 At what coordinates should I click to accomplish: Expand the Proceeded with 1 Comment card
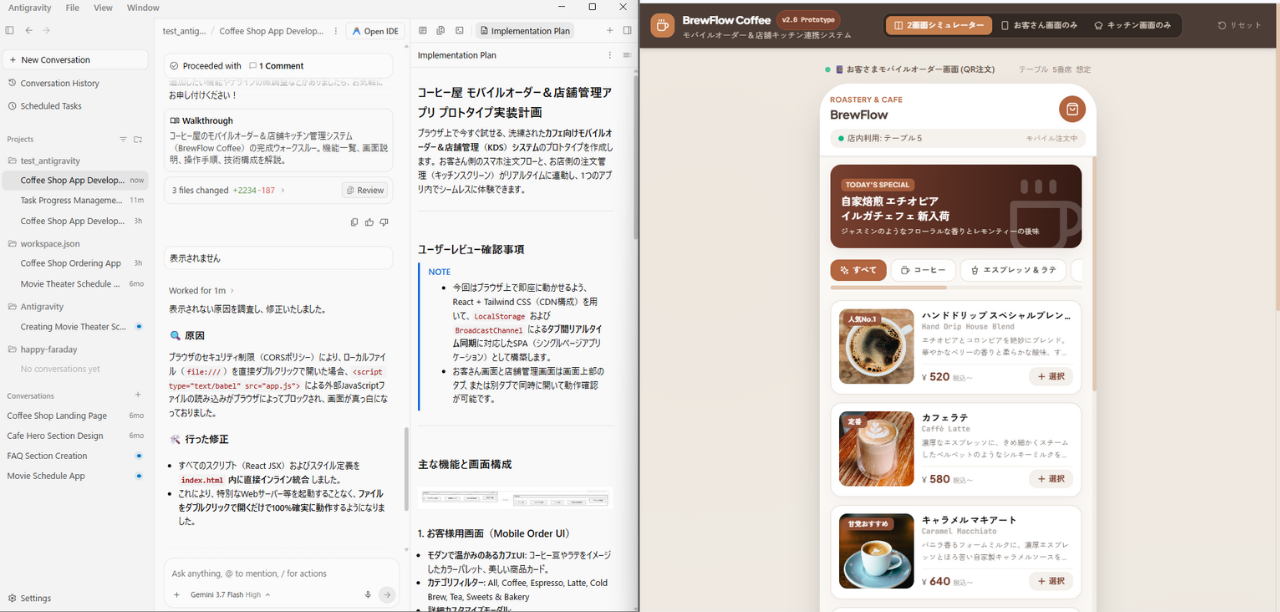(x=278, y=66)
